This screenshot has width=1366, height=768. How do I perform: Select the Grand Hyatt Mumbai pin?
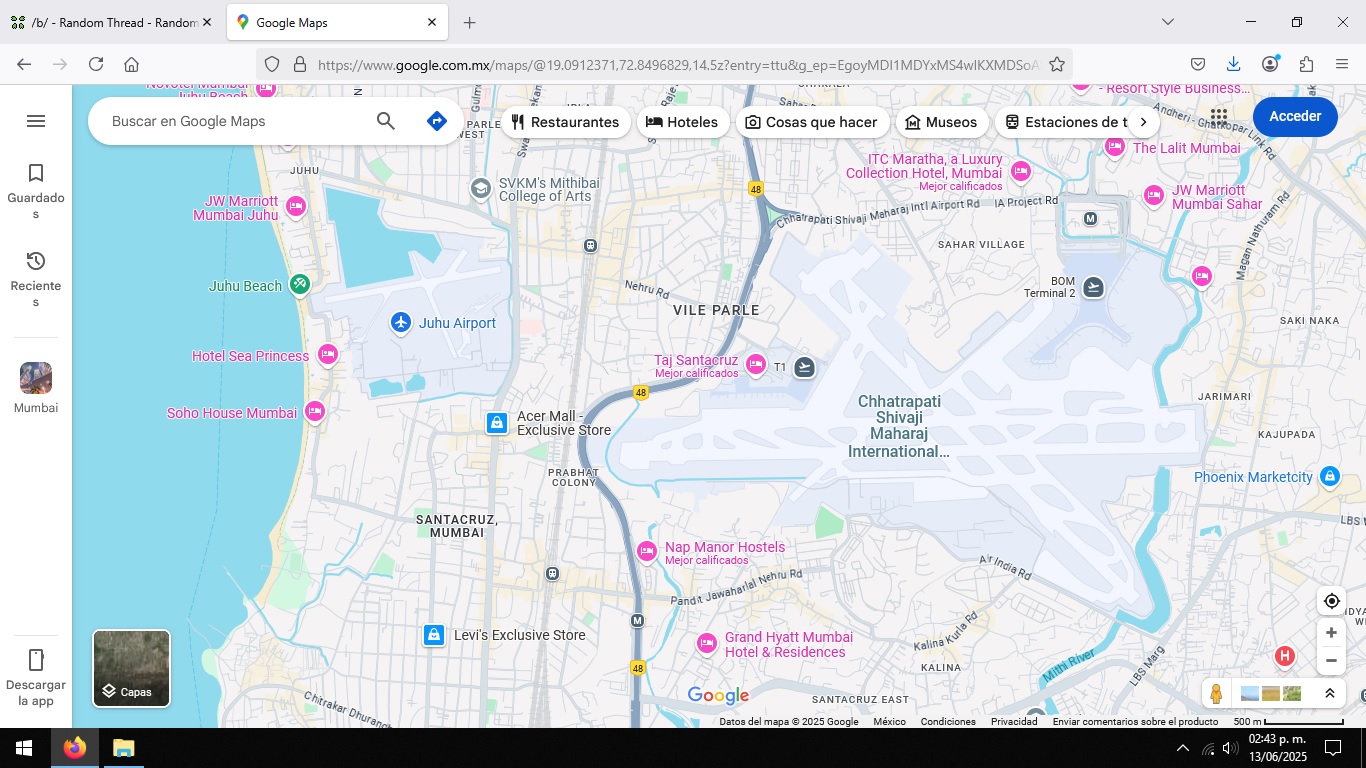point(707,644)
